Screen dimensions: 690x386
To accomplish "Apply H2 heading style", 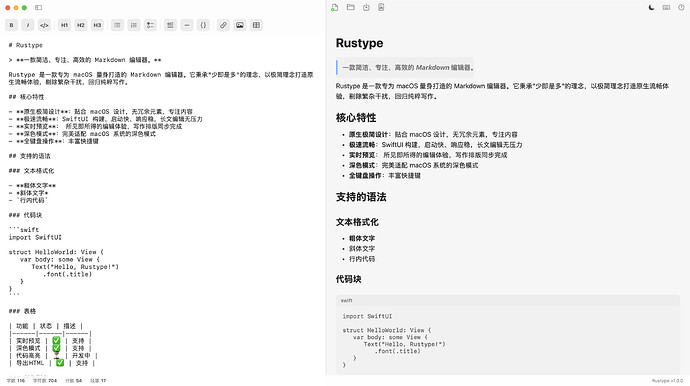I will pyautogui.click(x=81, y=25).
